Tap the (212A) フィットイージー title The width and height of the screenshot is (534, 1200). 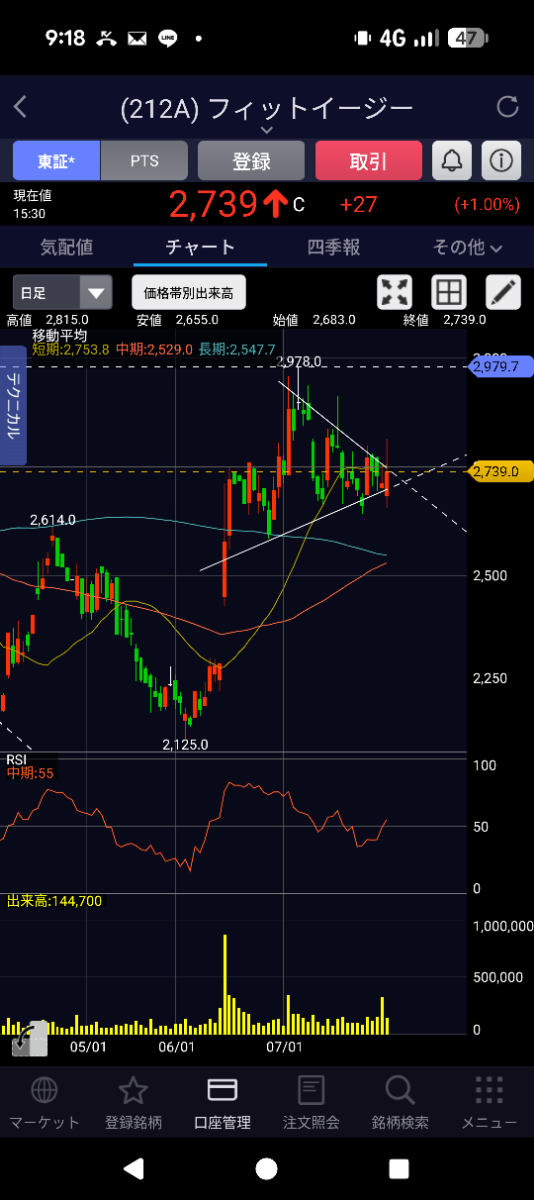266,108
